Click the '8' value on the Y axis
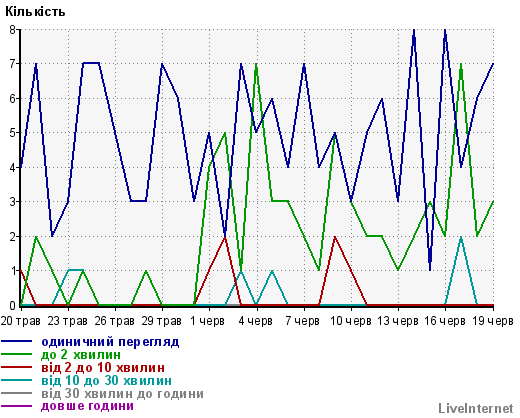 [12, 30]
